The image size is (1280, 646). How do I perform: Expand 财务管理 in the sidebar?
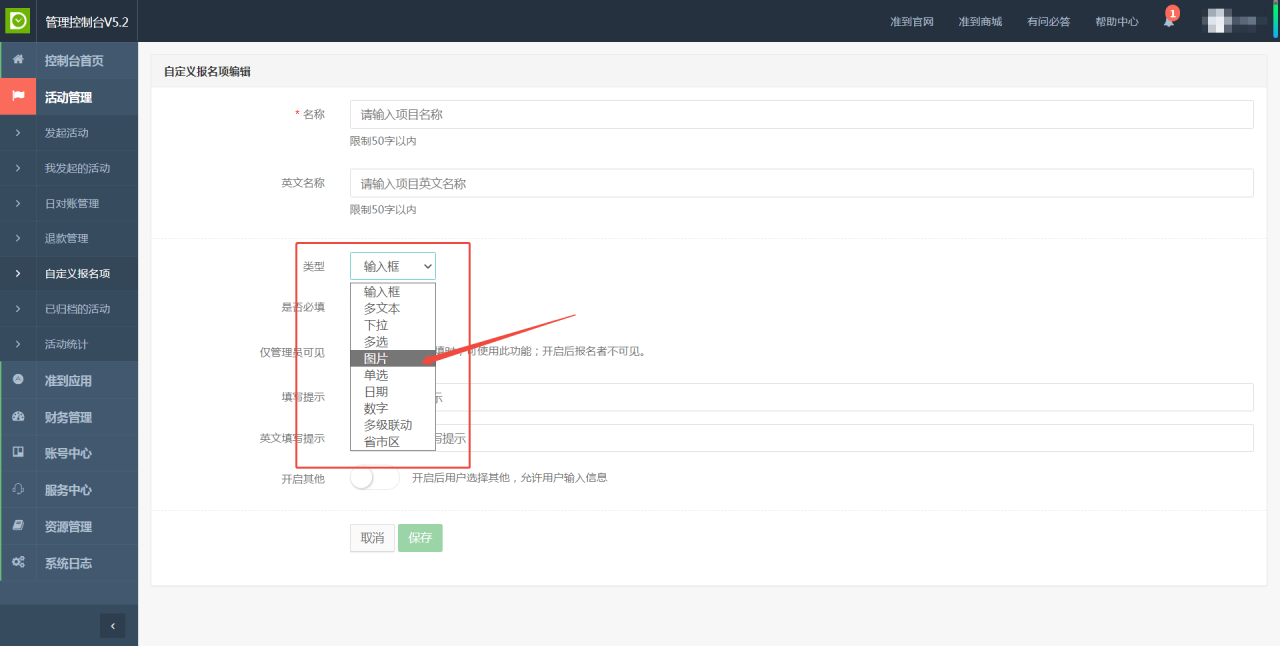(68, 417)
